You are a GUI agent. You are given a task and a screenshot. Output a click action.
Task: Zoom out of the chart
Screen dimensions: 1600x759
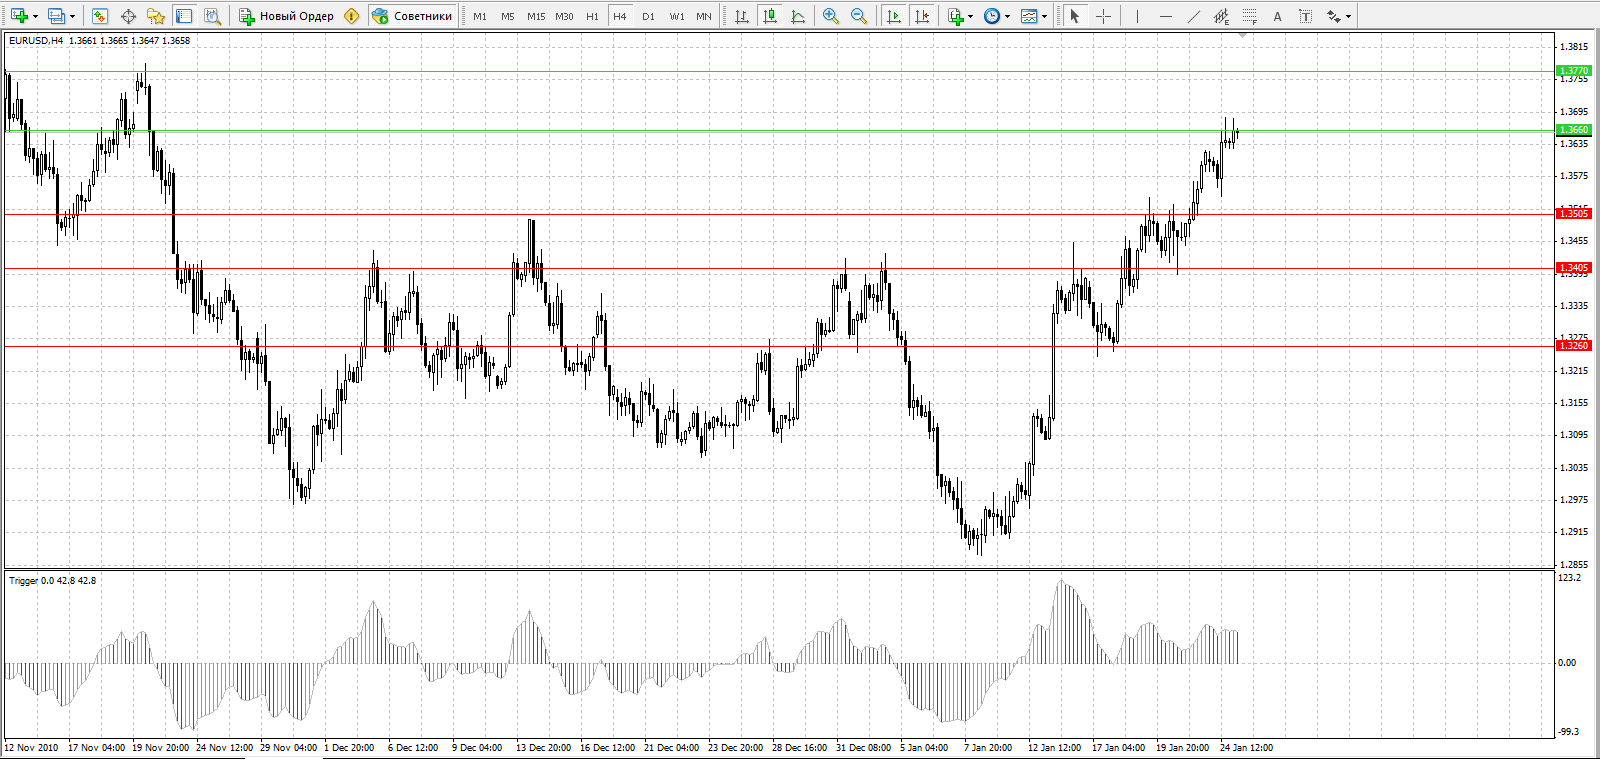(x=859, y=16)
